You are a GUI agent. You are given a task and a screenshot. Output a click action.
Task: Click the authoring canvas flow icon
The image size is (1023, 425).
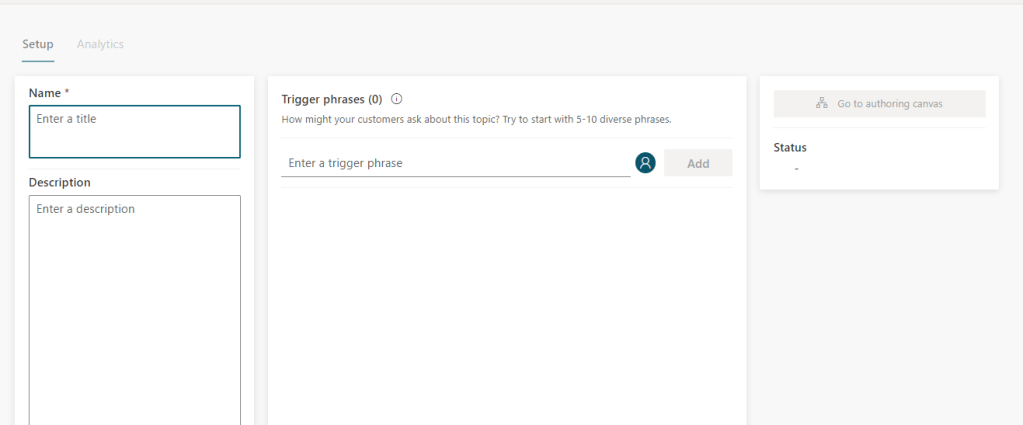click(x=822, y=103)
